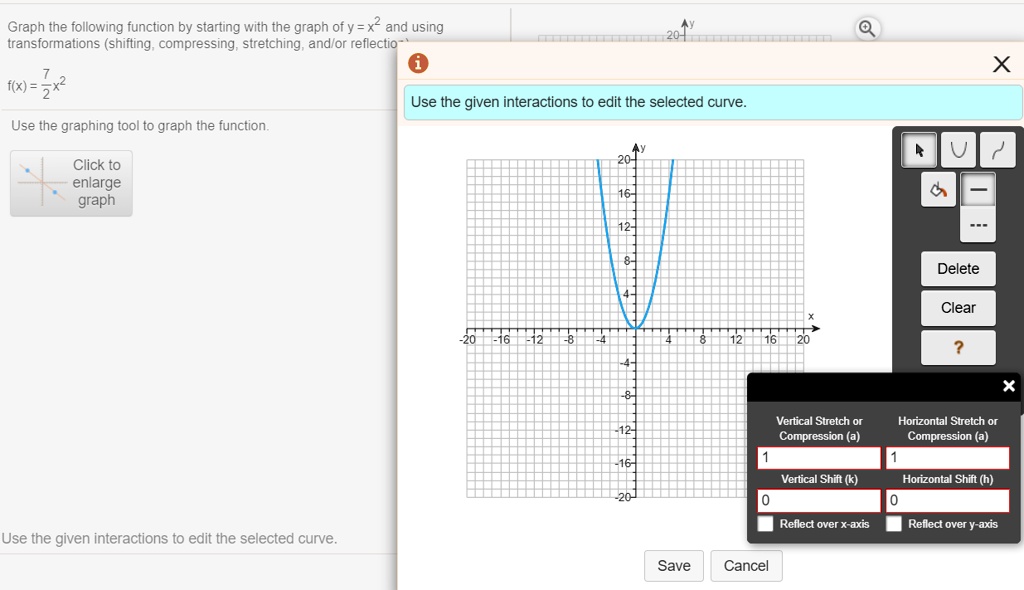Select the arrow pointer tool
Viewport: 1024px width, 590px height.
(919, 150)
